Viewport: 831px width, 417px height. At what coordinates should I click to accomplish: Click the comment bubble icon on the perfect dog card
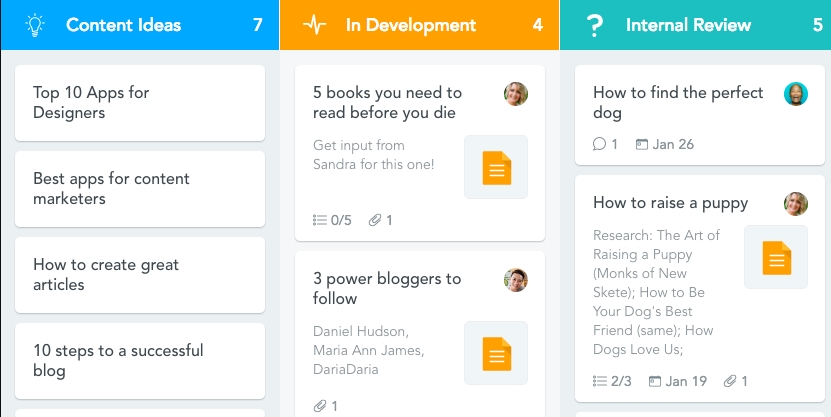click(x=600, y=144)
